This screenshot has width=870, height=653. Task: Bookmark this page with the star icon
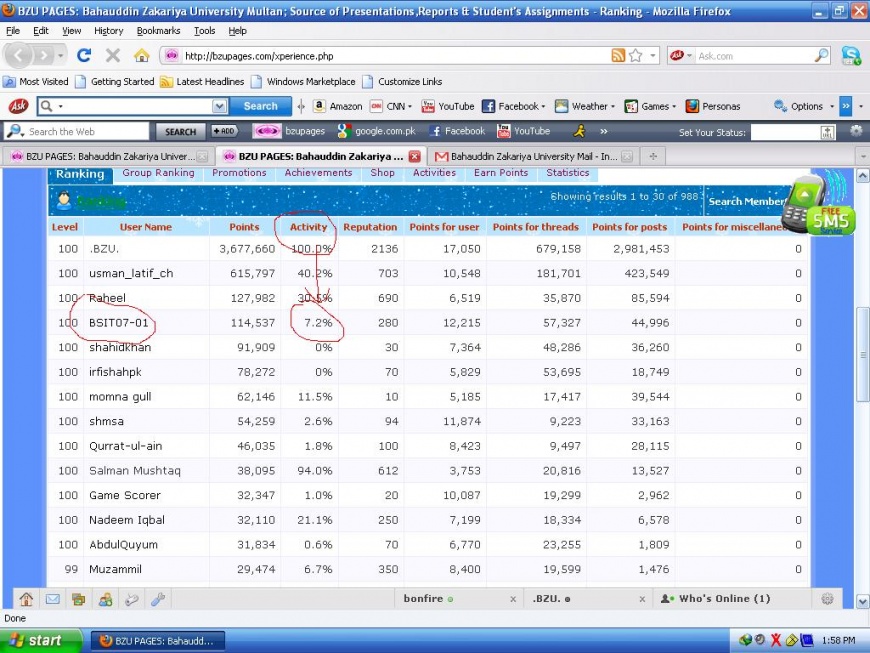pos(636,56)
